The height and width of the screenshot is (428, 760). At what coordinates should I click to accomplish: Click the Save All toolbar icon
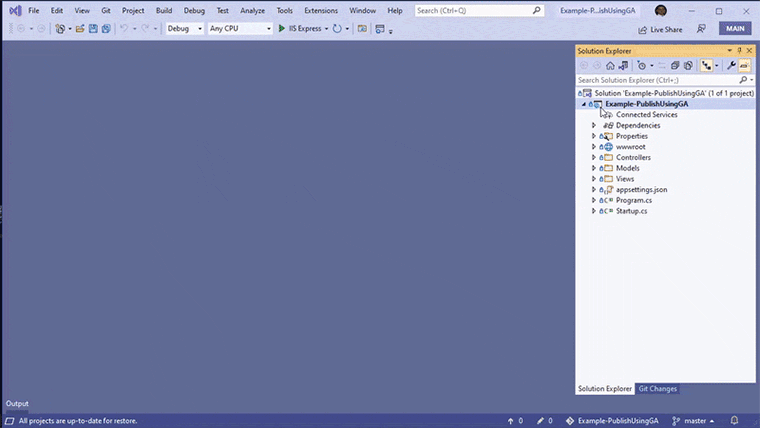point(105,28)
